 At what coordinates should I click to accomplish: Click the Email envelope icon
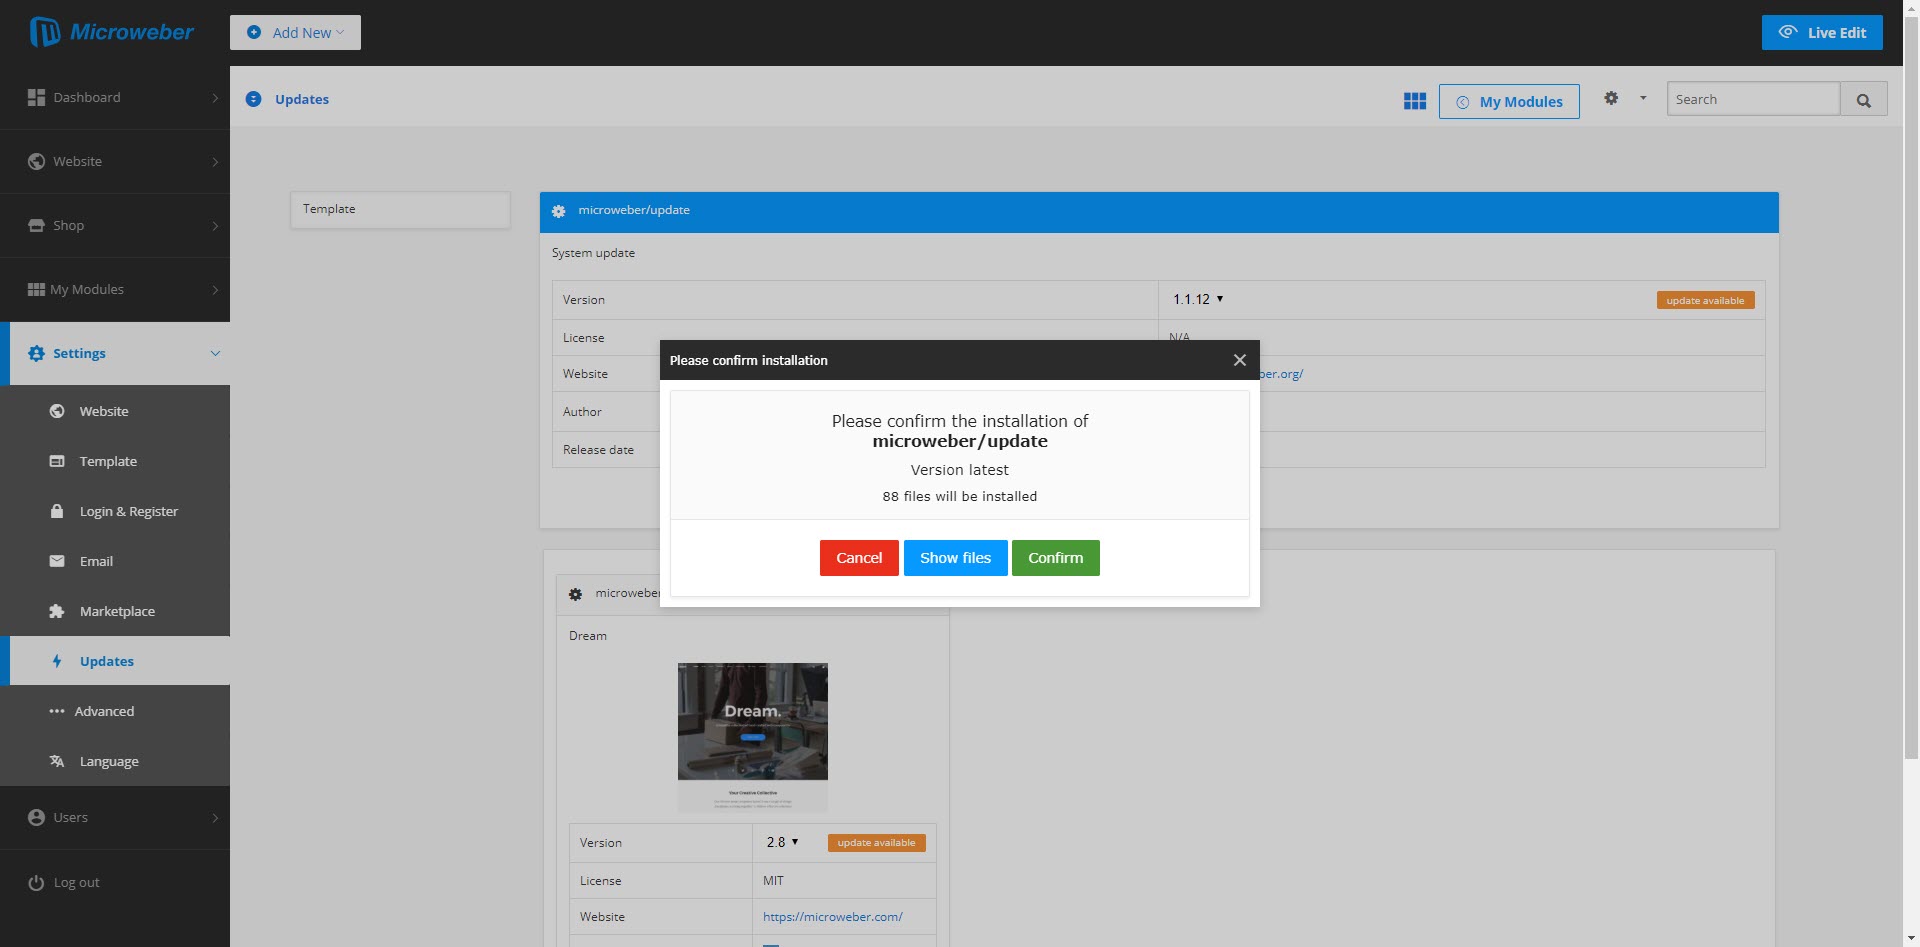click(x=57, y=561)
